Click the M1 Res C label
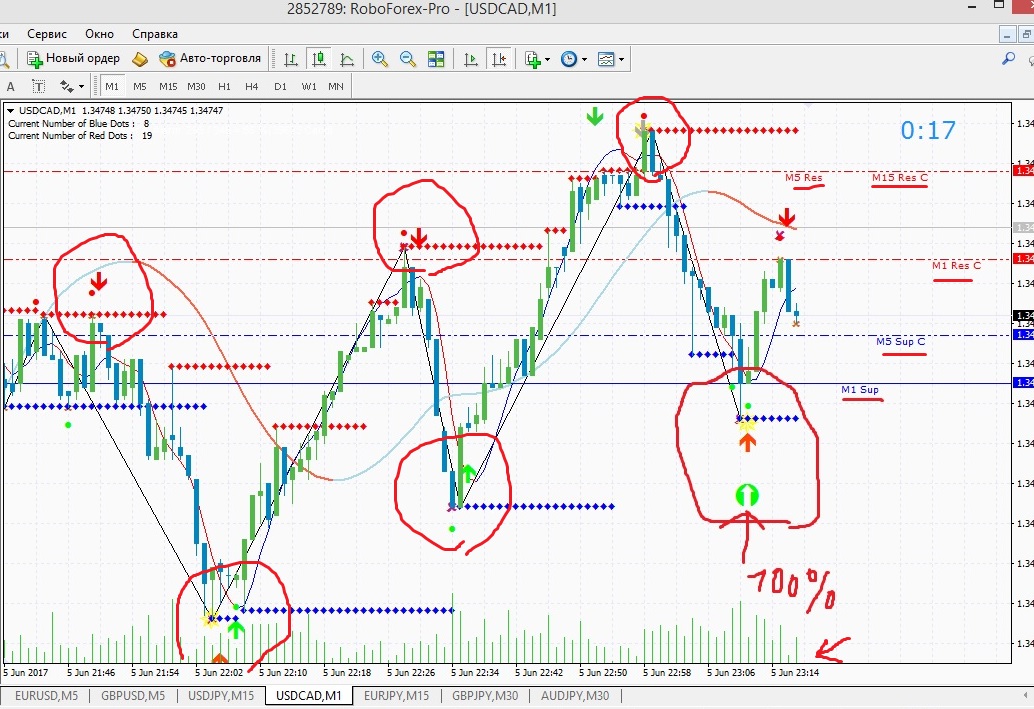 pyautogui.click(x=956, y=265)
